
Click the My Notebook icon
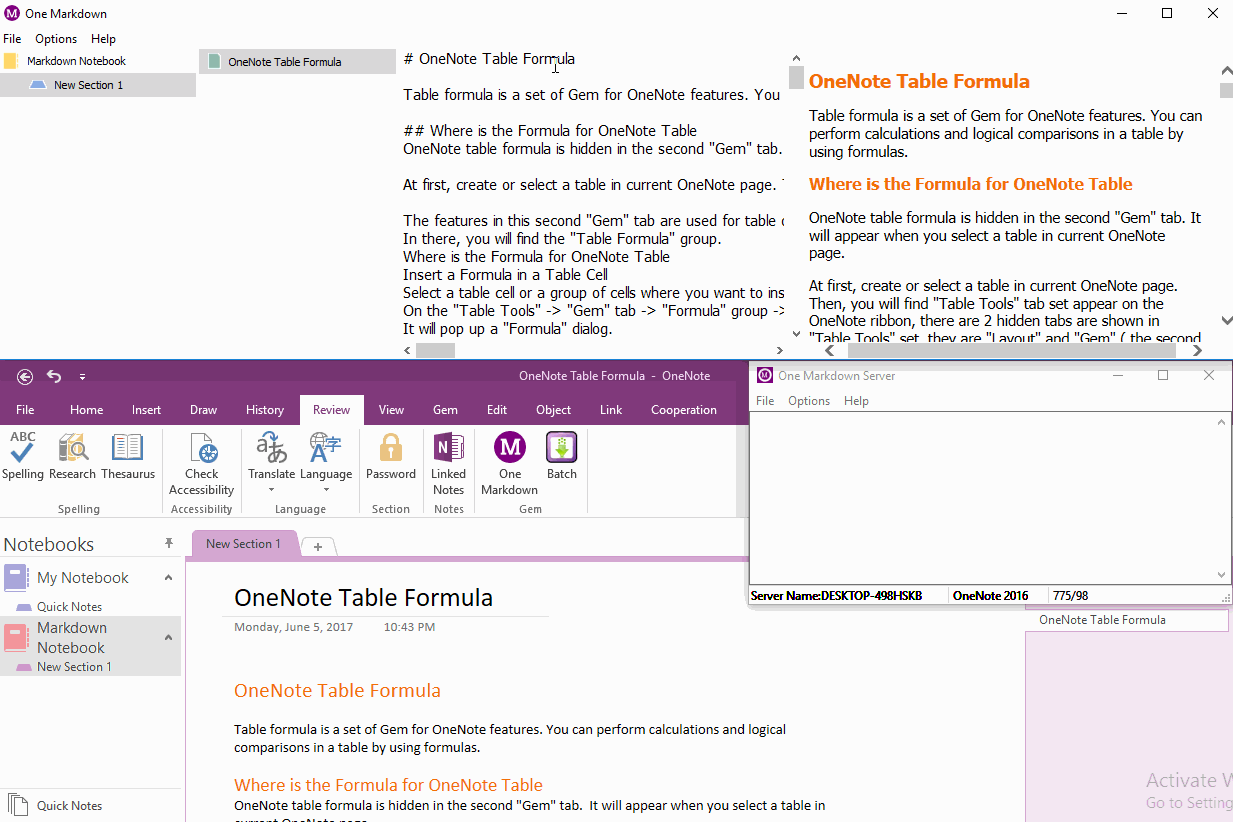coord(17,577)
